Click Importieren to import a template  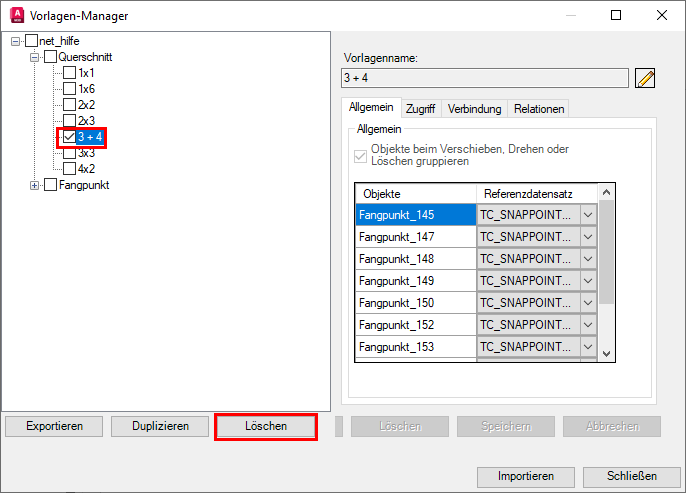pos(526,476)
